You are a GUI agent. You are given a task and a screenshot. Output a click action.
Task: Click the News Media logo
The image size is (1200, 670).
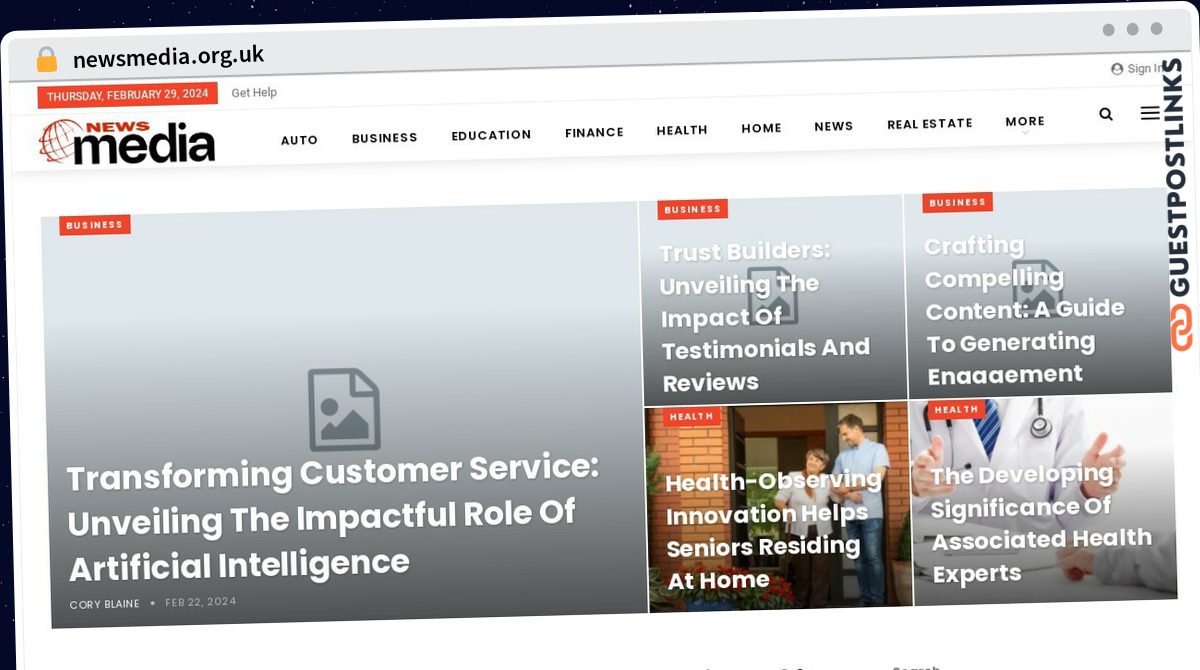click(127, 143)
